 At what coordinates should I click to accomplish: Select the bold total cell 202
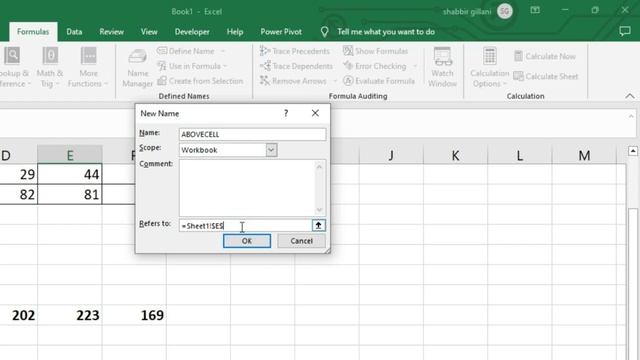[x=18, y=315]
